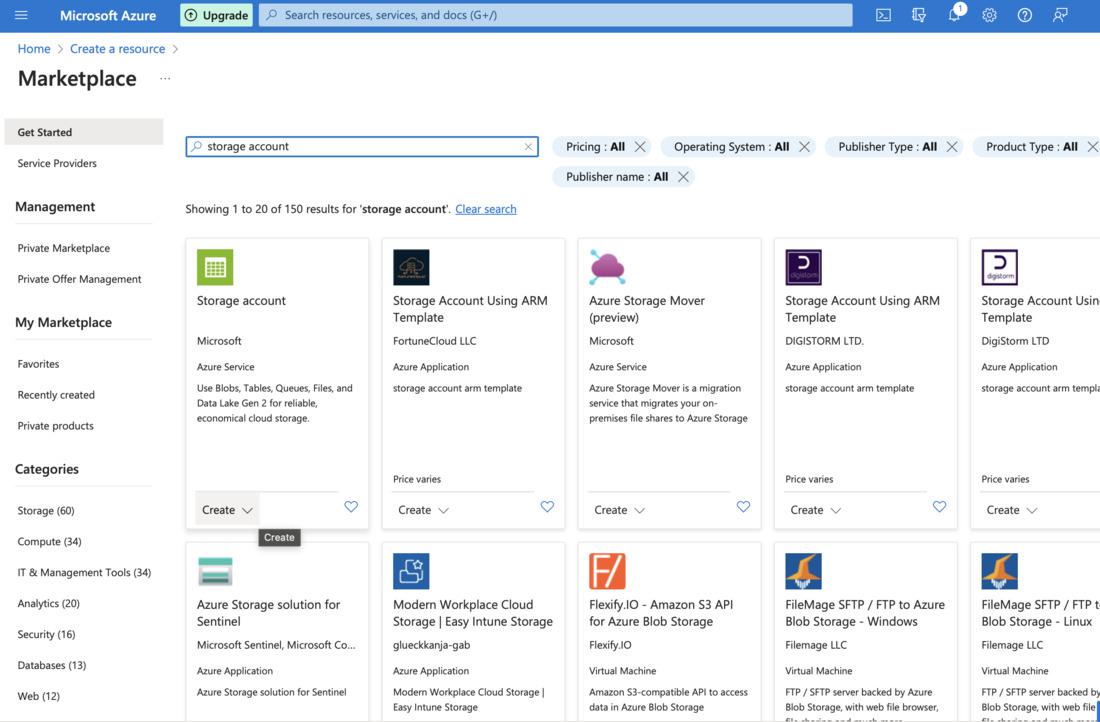Favorite the FortuneCloud ARM Template offer
This screenshot has height=722, width=1100.
coord(547,507)
